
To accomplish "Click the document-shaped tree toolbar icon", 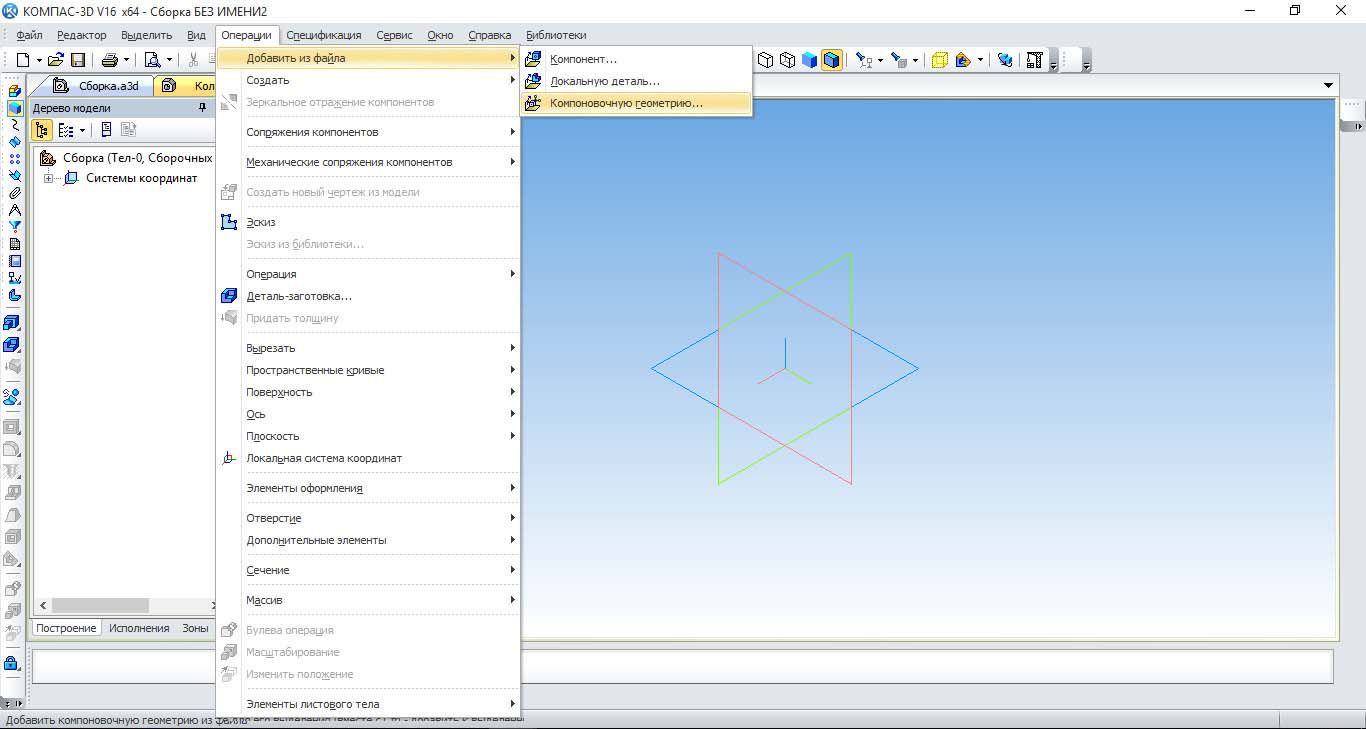I will tap(106, 130).
